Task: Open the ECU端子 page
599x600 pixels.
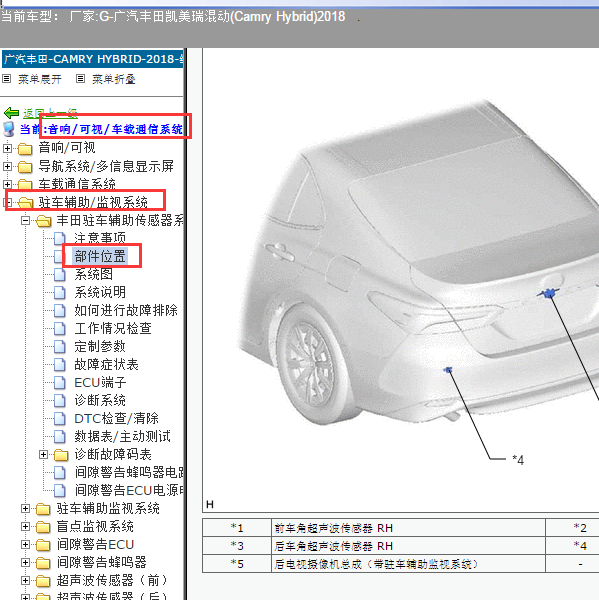Action: 100,382
